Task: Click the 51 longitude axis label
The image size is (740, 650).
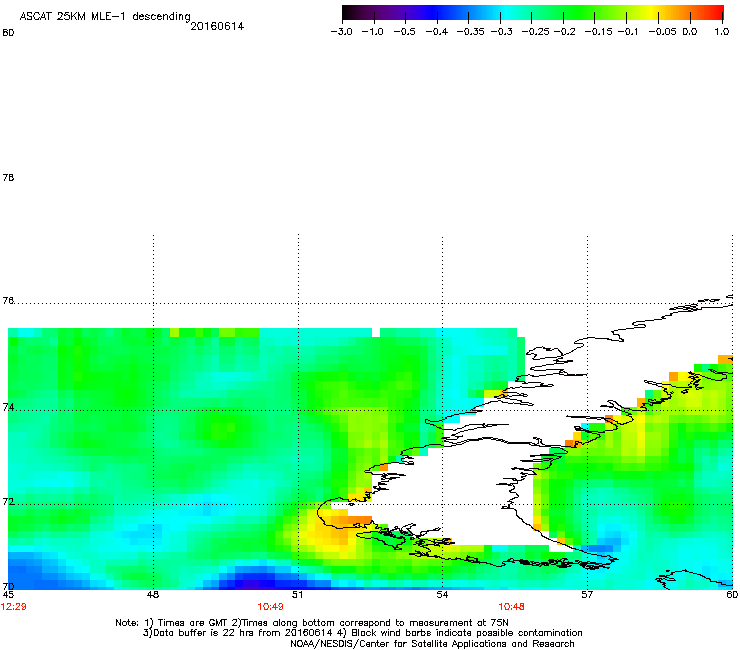Action: pos(297,595)
